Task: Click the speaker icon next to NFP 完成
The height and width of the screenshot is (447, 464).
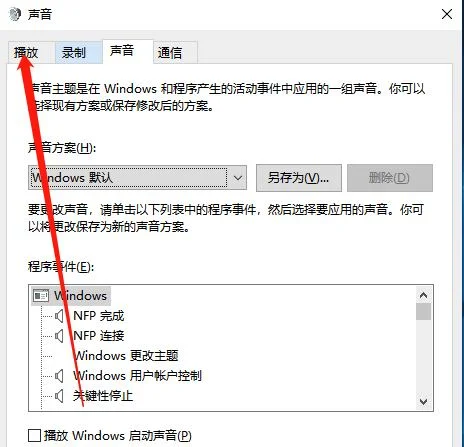Action: pos(59,316)
